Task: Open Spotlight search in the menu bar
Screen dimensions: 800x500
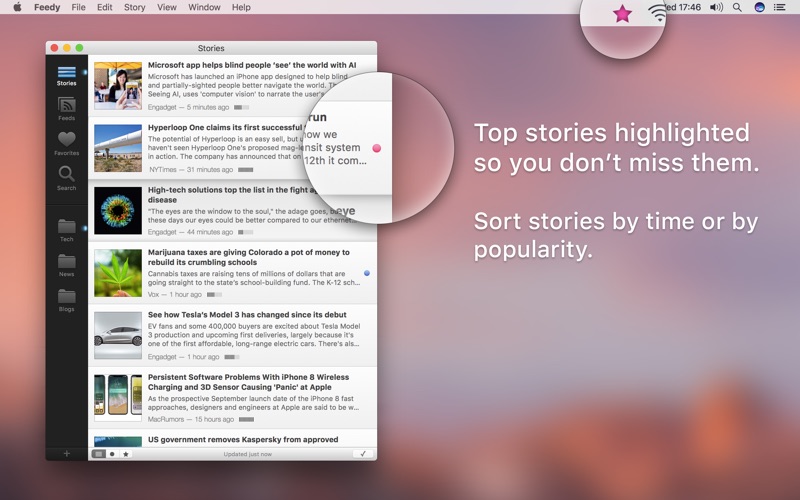Action: (737, 7)
